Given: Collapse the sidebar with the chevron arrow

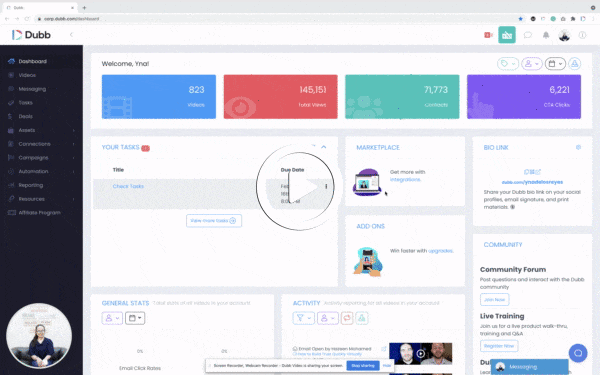Looking at the screenshot, I should [71, 35].
